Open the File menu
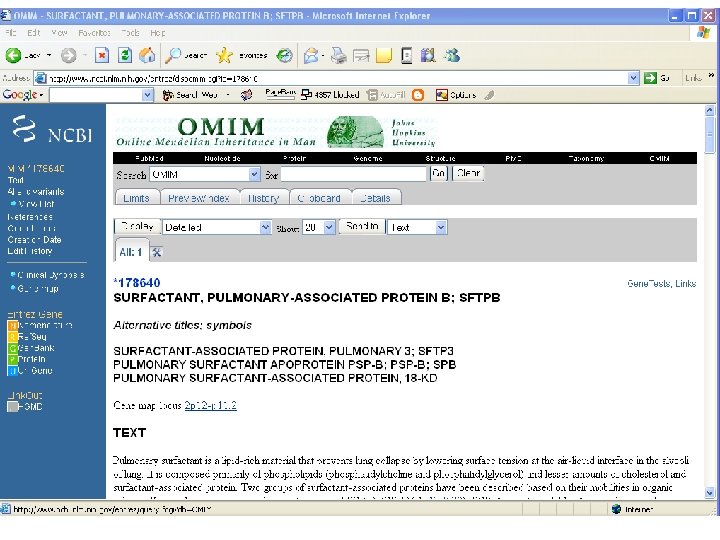The image size is (720, 540). 11,33
